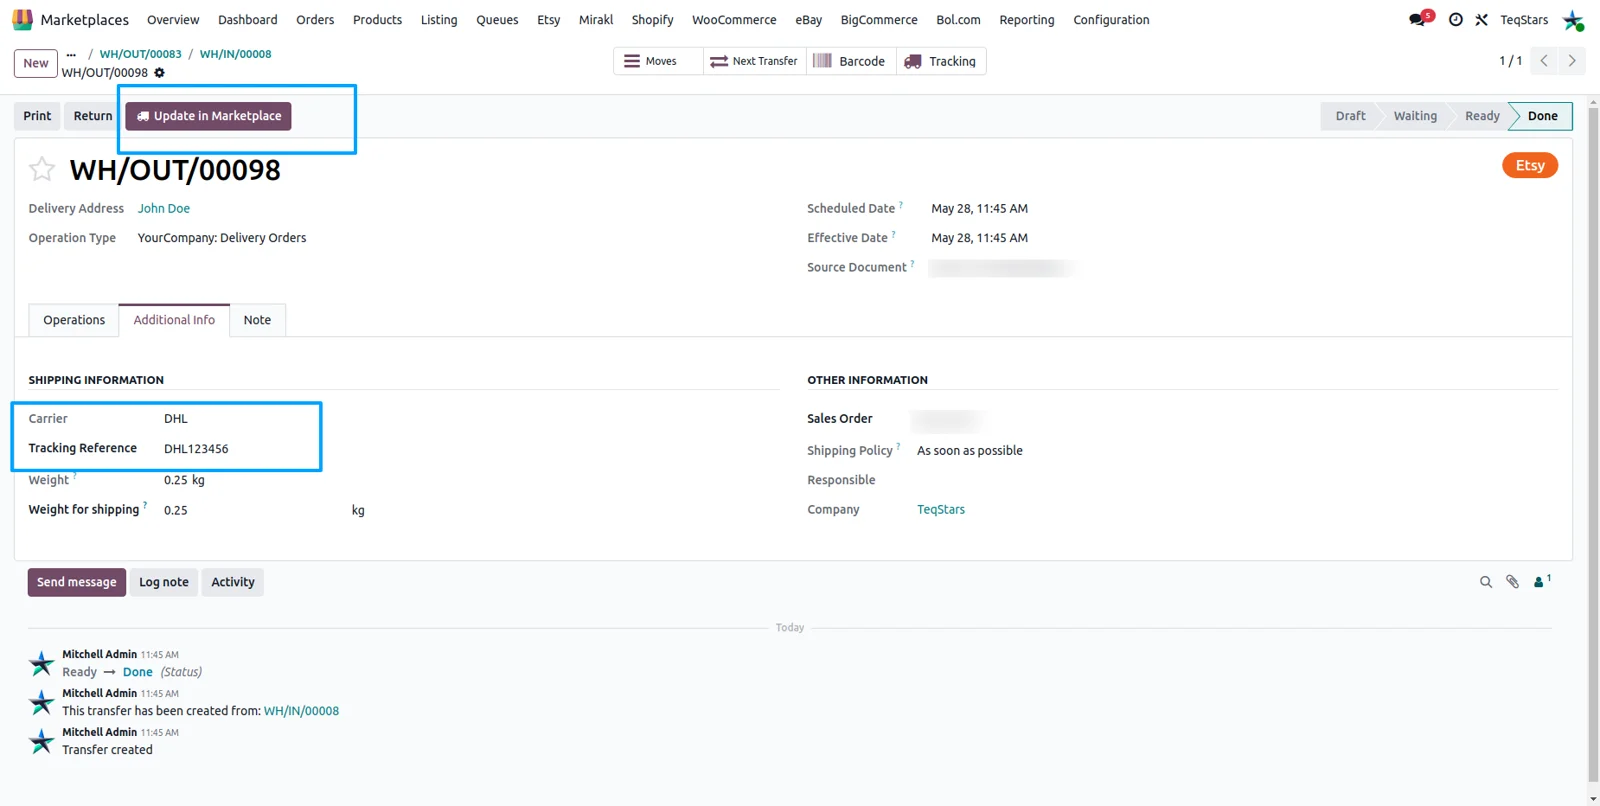Open the debug tools icon
Viewport: 1600px width, 806px height.
[1482, 20]
